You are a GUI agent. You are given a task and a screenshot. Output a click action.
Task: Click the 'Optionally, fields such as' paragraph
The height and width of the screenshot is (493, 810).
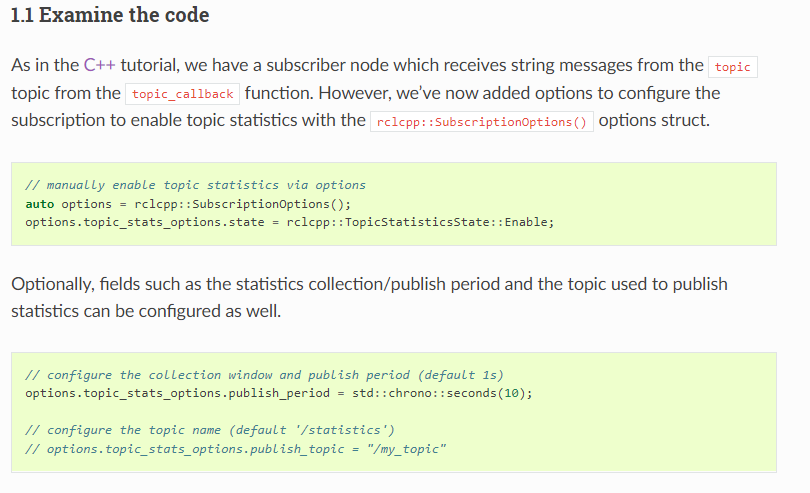pyautogui.click(x=369, y=284)
